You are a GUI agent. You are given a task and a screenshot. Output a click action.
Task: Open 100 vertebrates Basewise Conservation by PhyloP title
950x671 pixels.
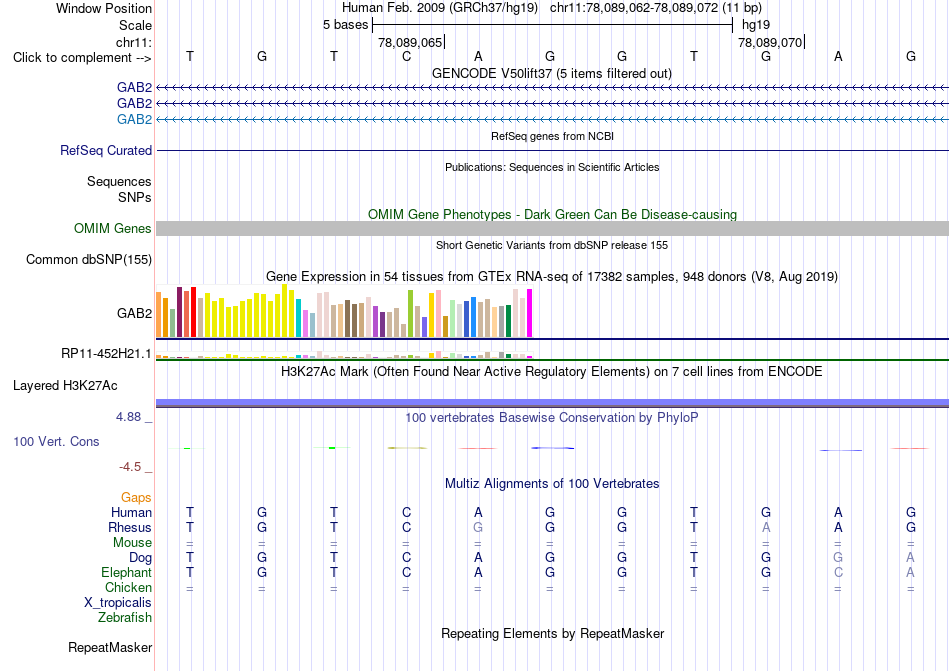552,417
